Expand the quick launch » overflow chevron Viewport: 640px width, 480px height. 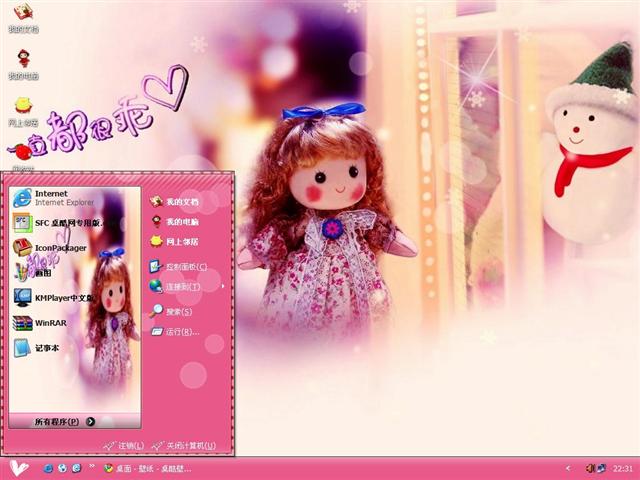[x=92, y=467]
